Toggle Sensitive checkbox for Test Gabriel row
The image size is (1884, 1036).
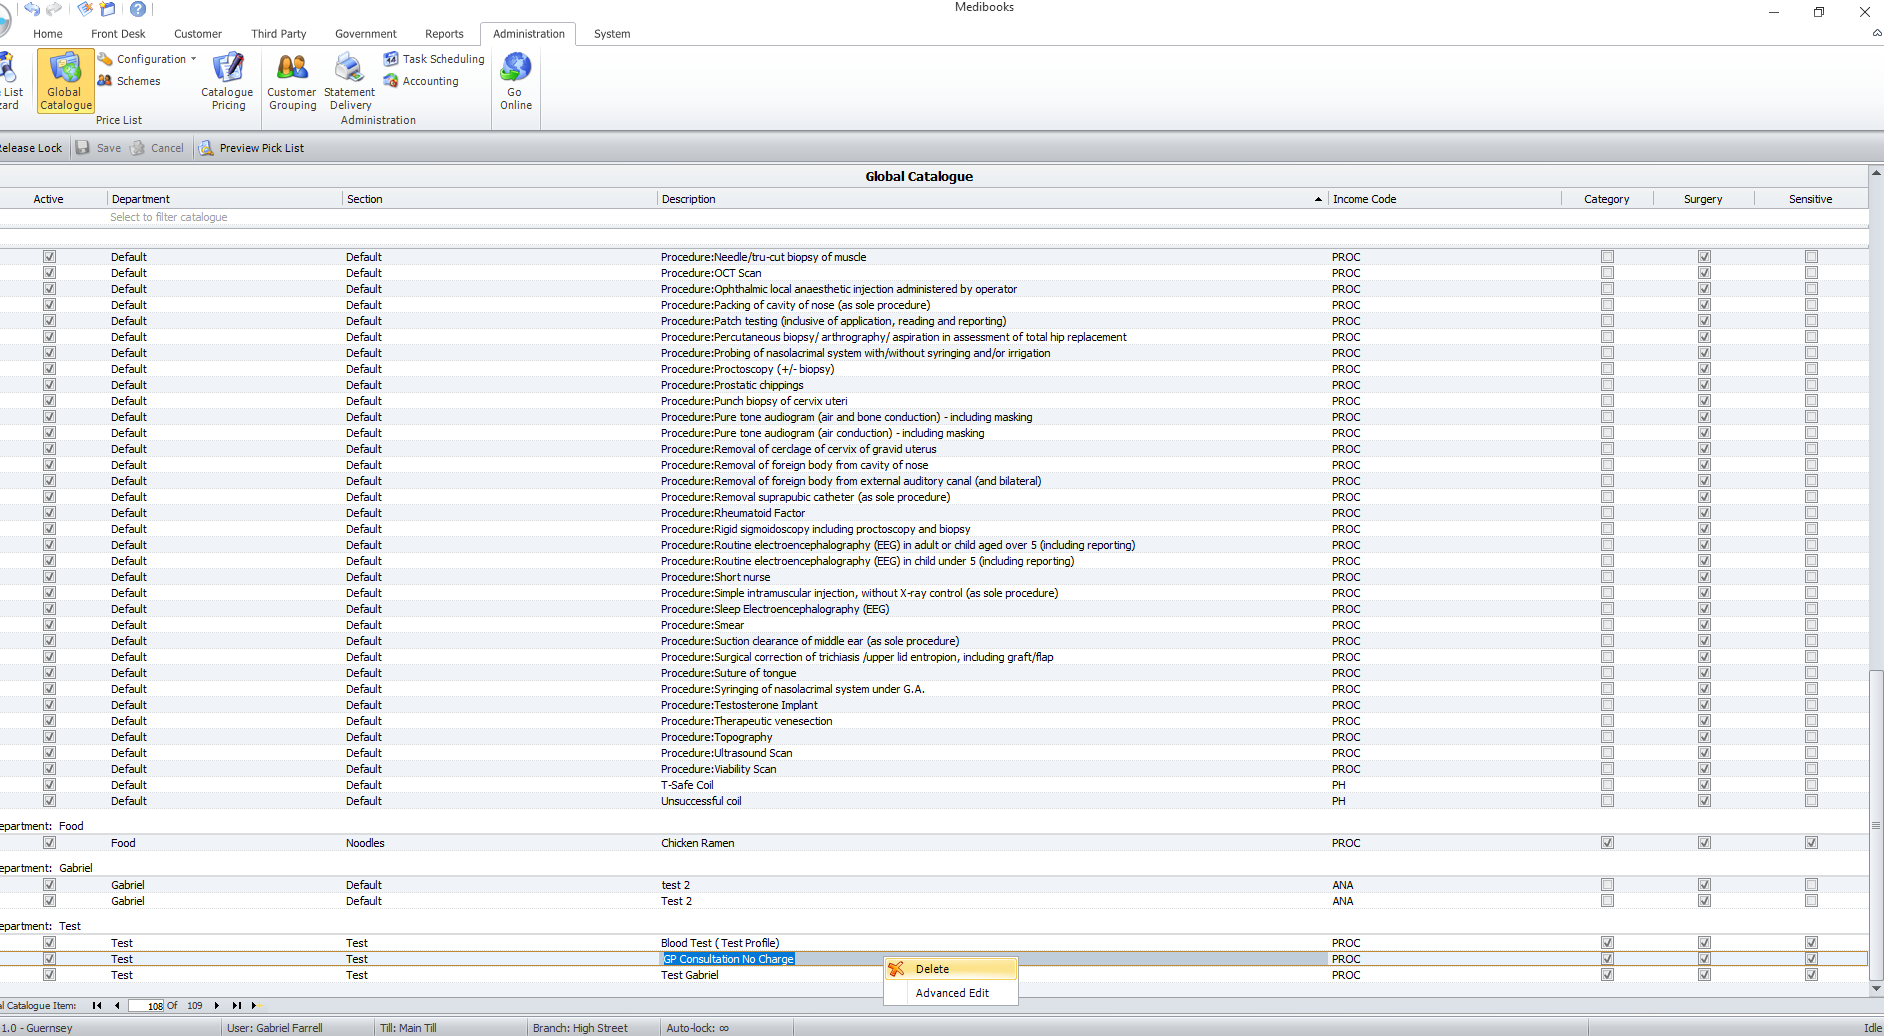point(1811,975)
